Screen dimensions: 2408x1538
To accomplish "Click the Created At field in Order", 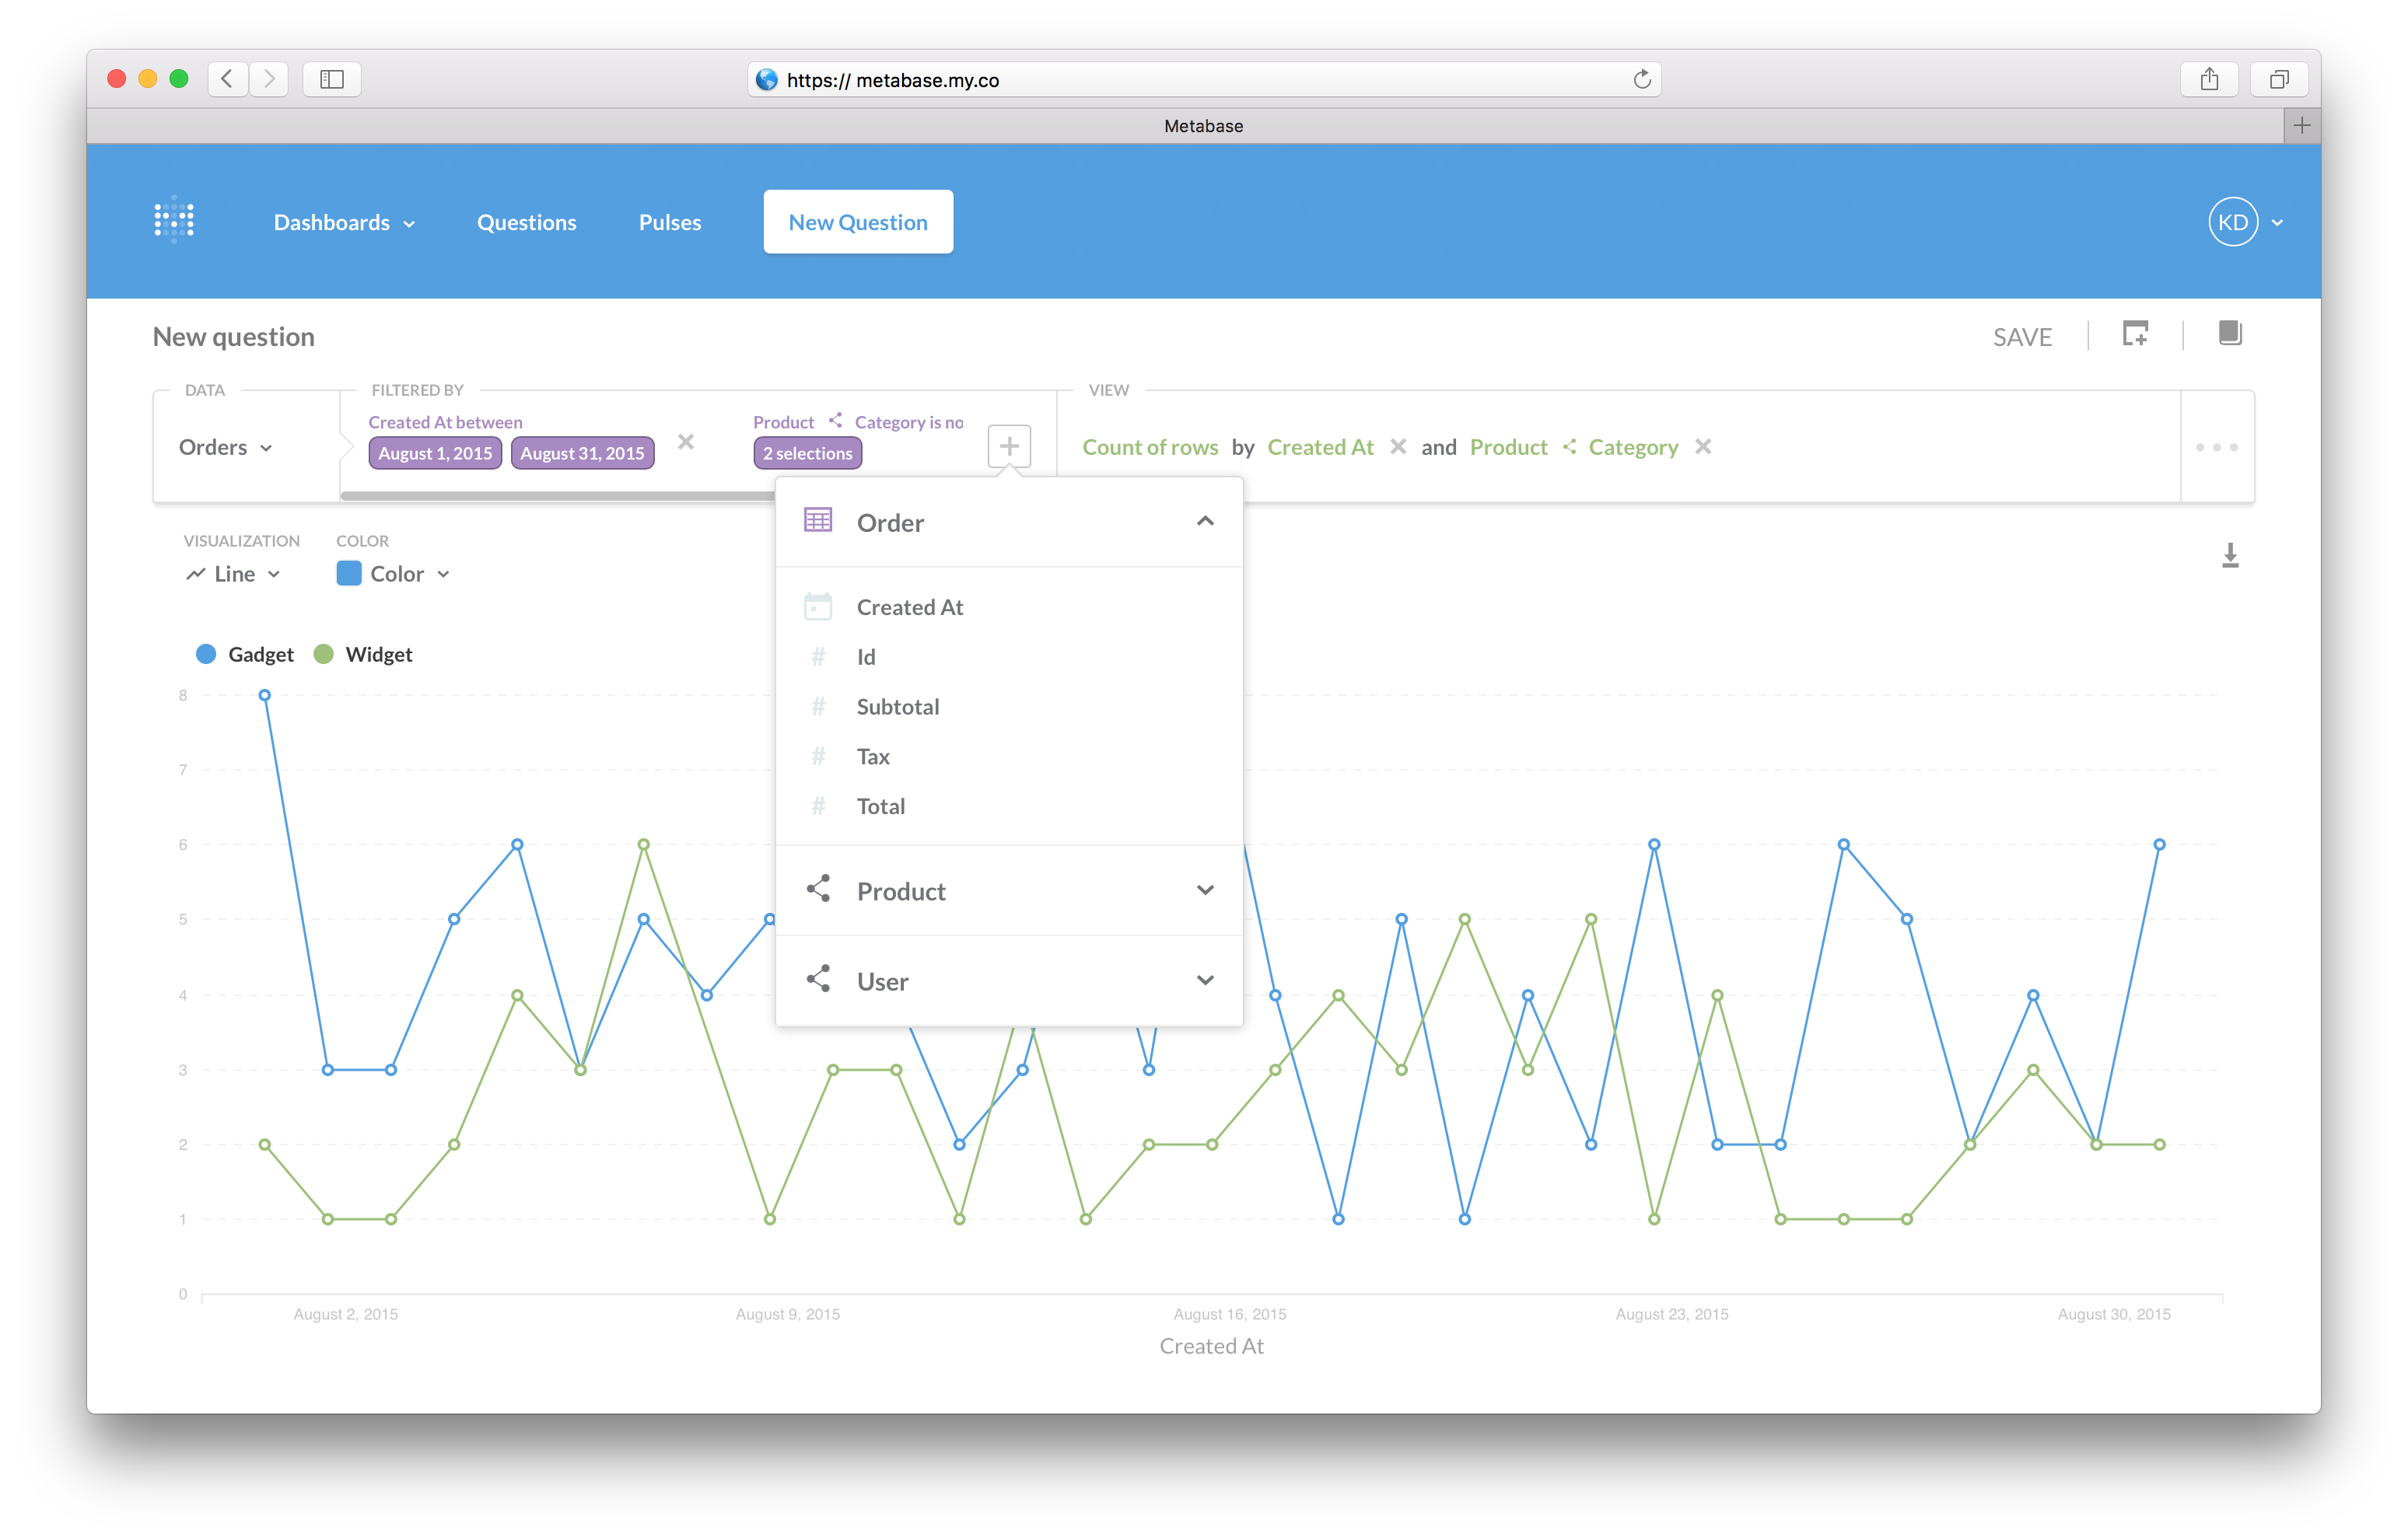I will click(x=911, y=606).
